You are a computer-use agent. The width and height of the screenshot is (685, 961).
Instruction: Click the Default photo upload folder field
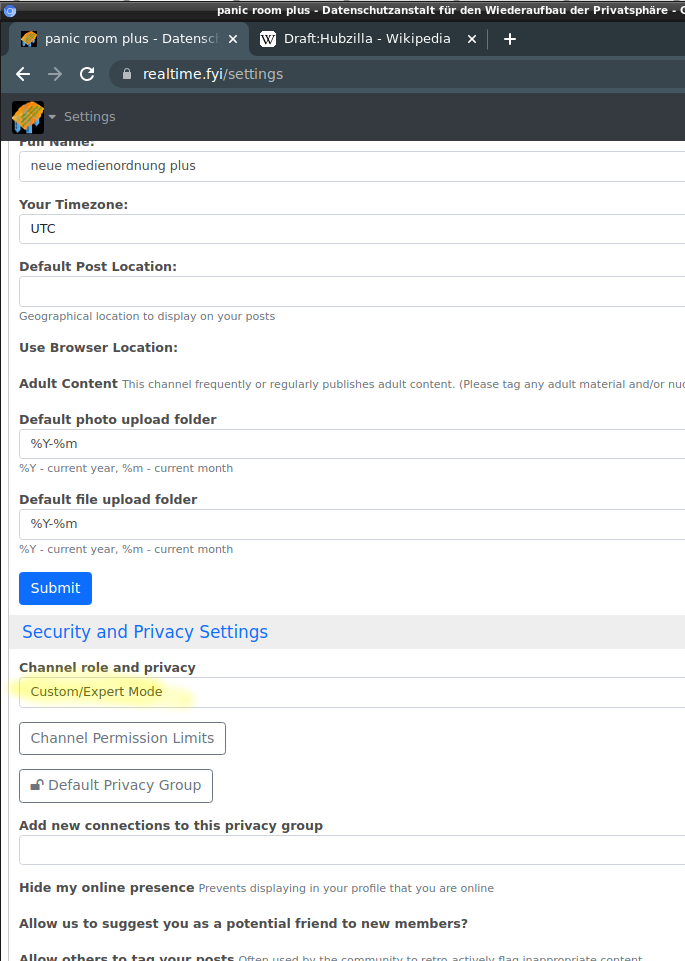[350, 444]
